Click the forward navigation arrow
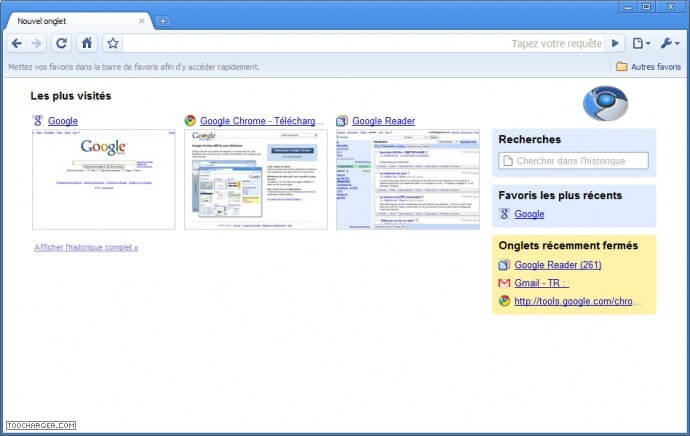Image resolution: width=690 pixels, height=436 pixels. coord(37,43)
